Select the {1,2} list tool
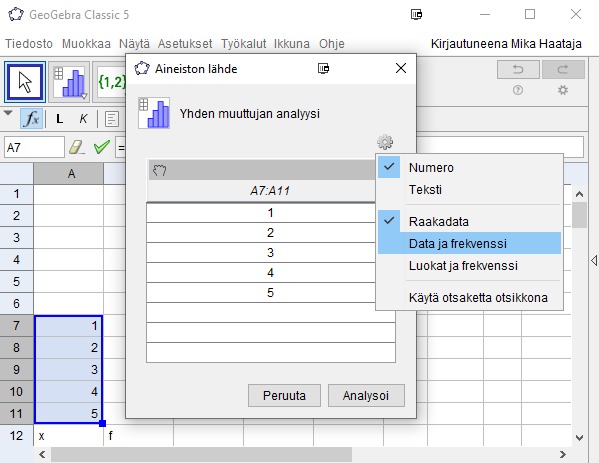Image resolution: width=599 pixels, height=463 pixels. point(111,82)
